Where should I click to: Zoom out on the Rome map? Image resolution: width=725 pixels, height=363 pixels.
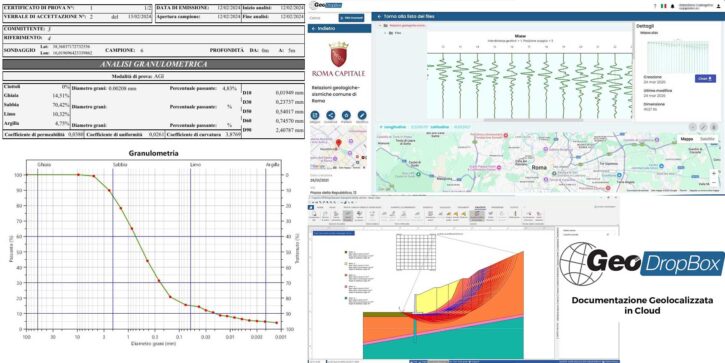click(x=714, y=182)
